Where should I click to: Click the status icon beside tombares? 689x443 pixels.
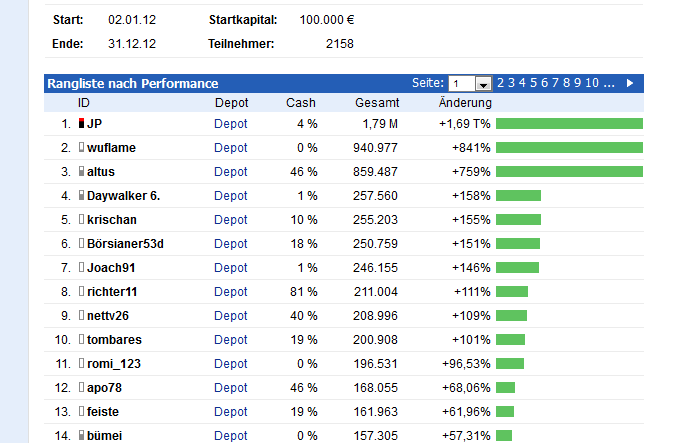tap(82, 340)
